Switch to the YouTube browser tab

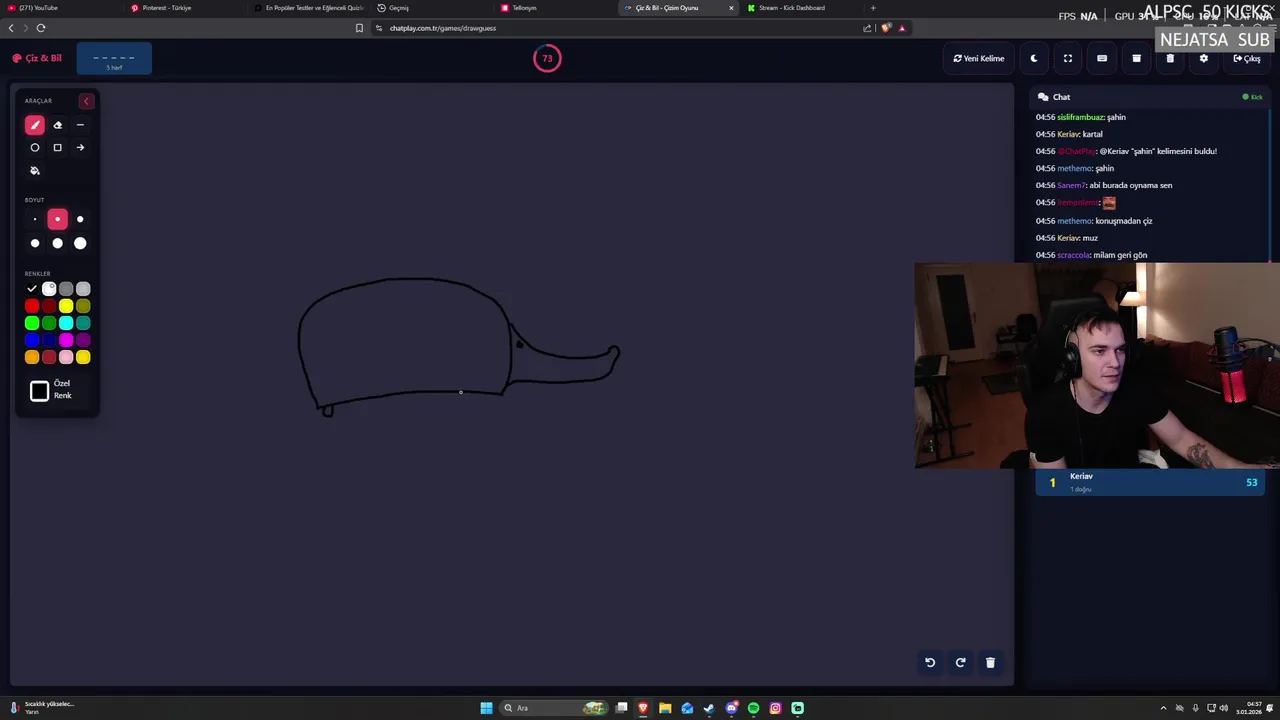60,8
